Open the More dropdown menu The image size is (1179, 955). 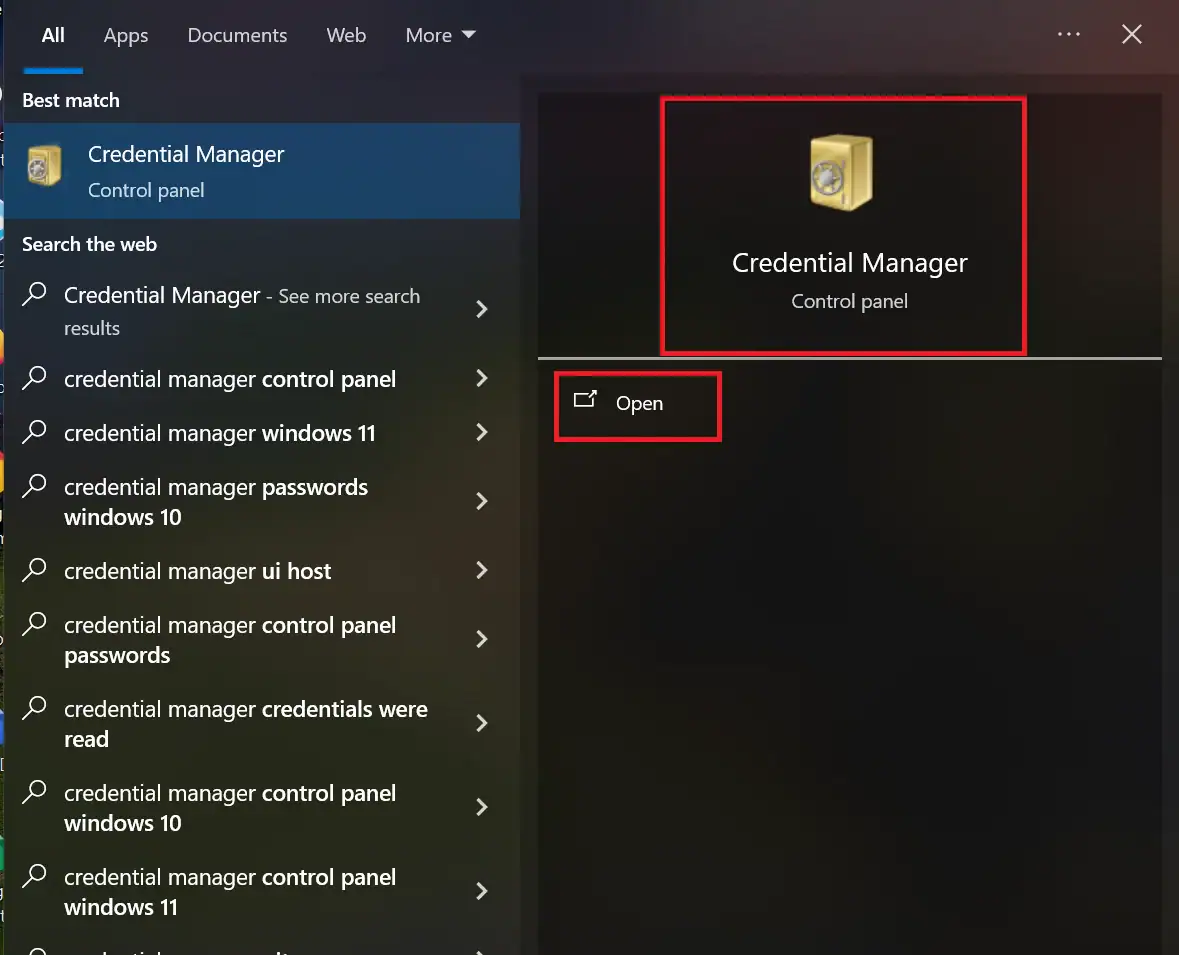(x=440, y=35)
